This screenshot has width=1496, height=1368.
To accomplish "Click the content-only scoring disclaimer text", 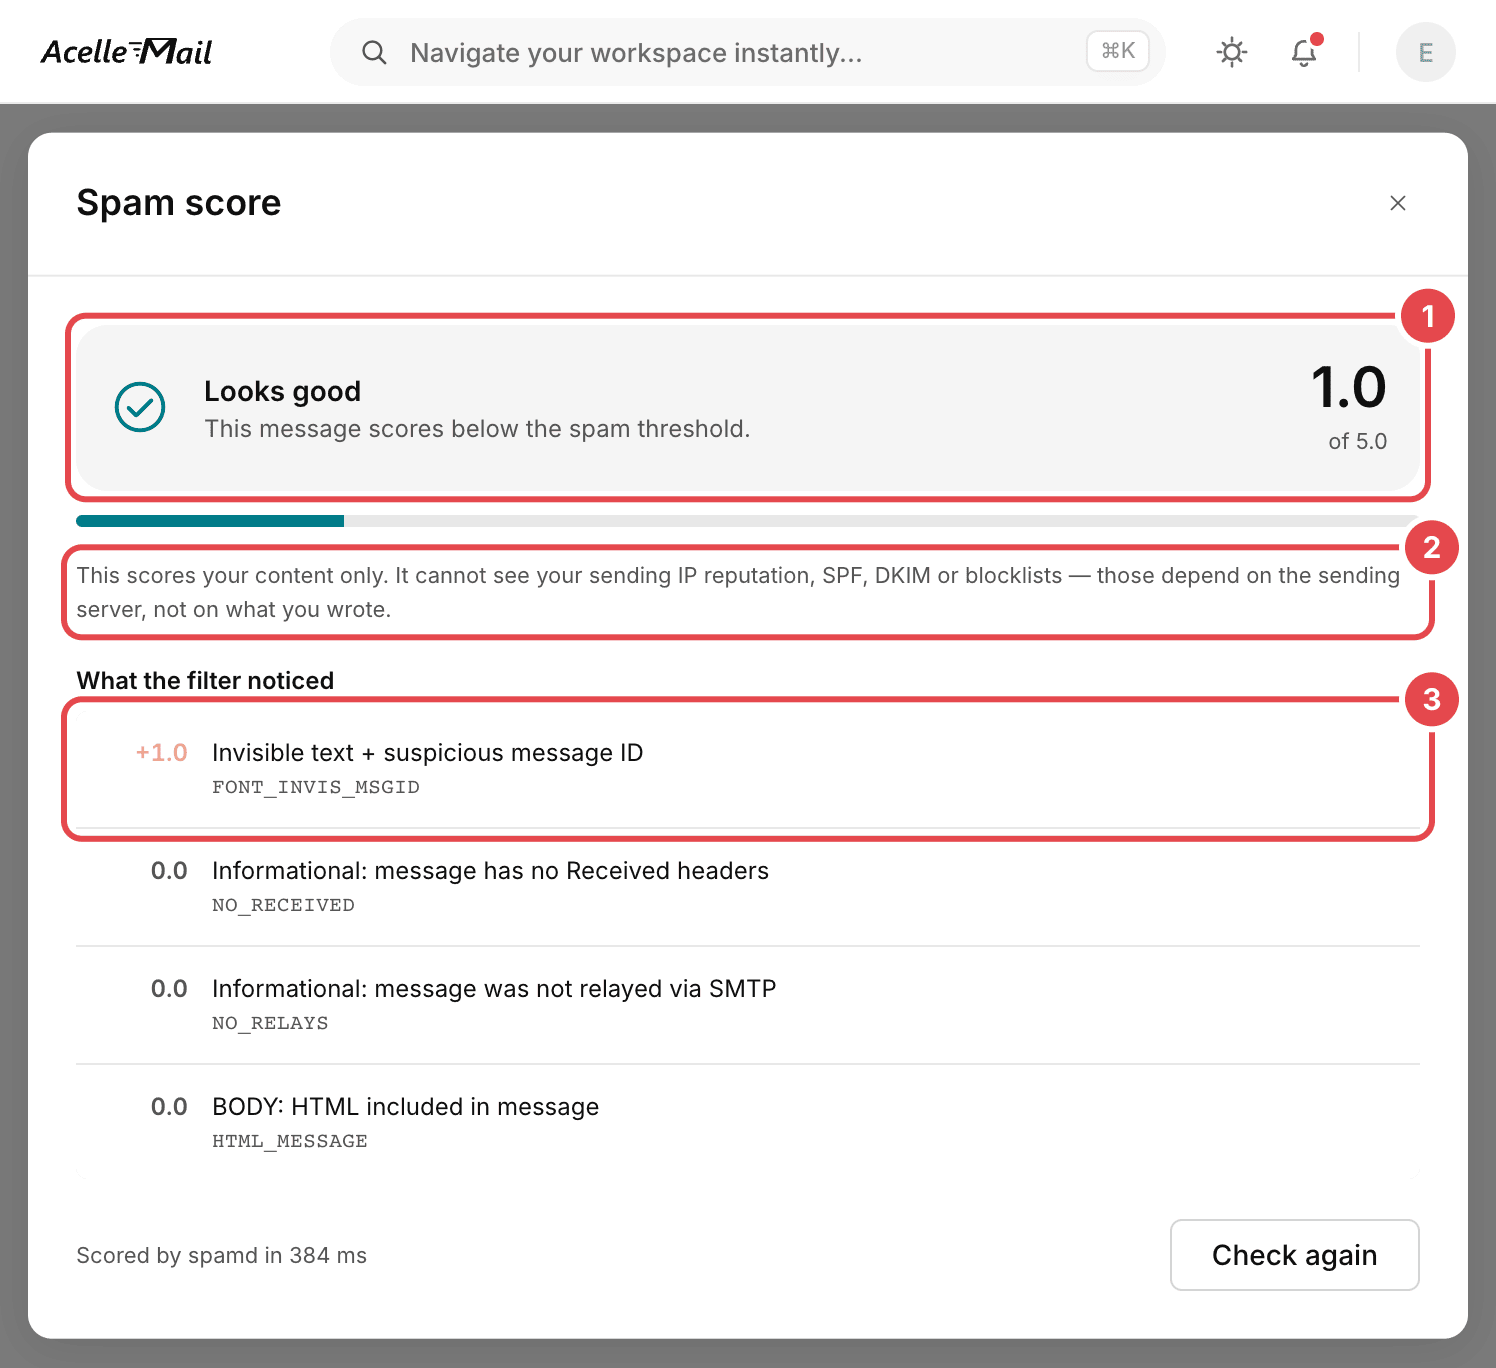I will [x=738, y=592].
